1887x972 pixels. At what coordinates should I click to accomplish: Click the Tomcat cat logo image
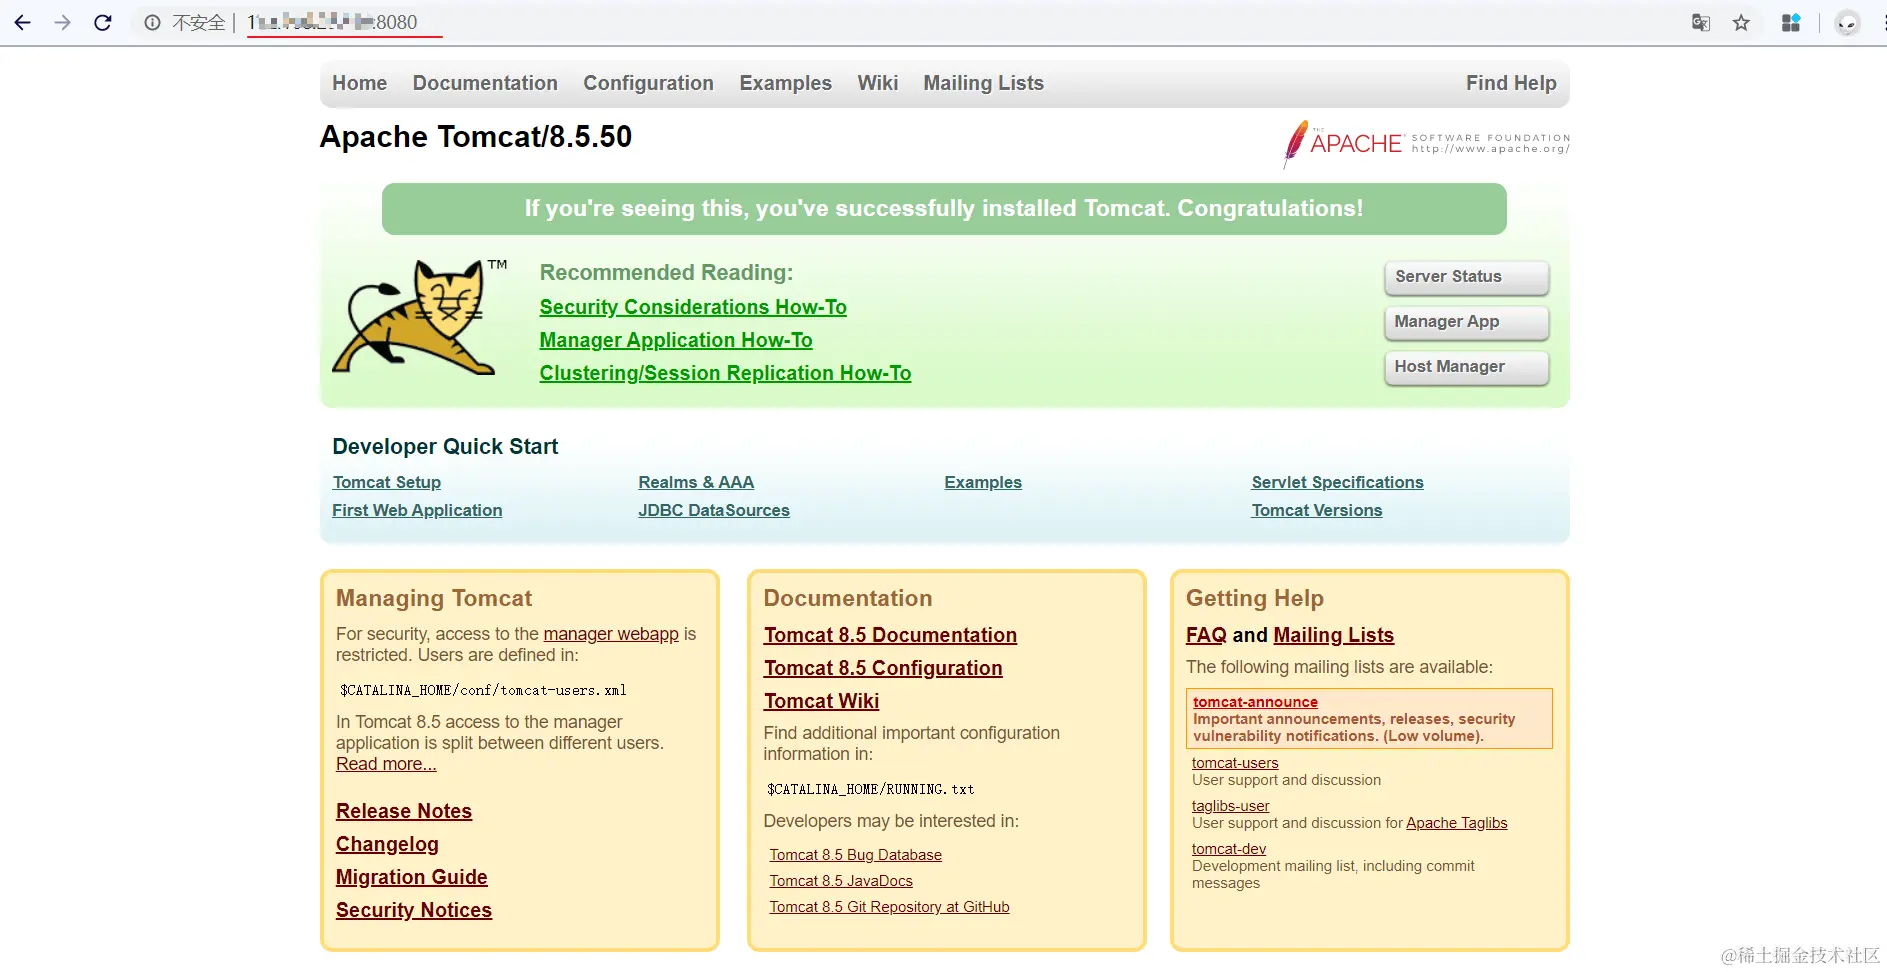click(x=419, y=317)
